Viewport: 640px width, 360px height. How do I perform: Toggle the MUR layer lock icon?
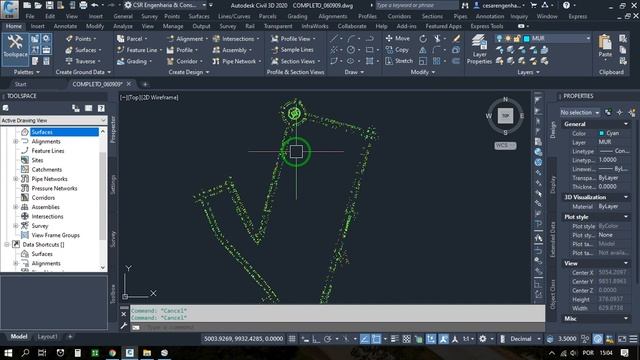pyautogui.click(x=517, y=38)
